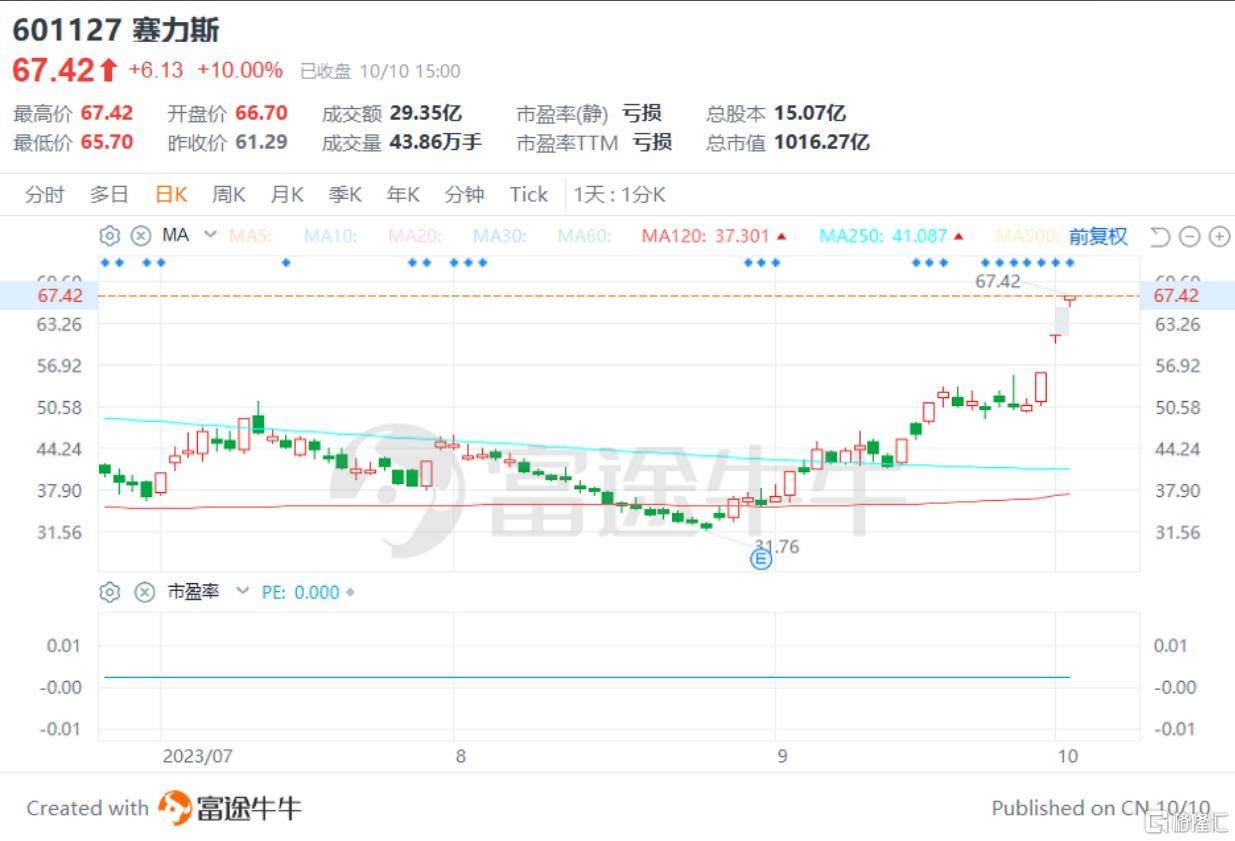This screenshot has width=1235, height=841.
Task: Open the 前复权 adjustment selector
Action: tap(1097, 236)
